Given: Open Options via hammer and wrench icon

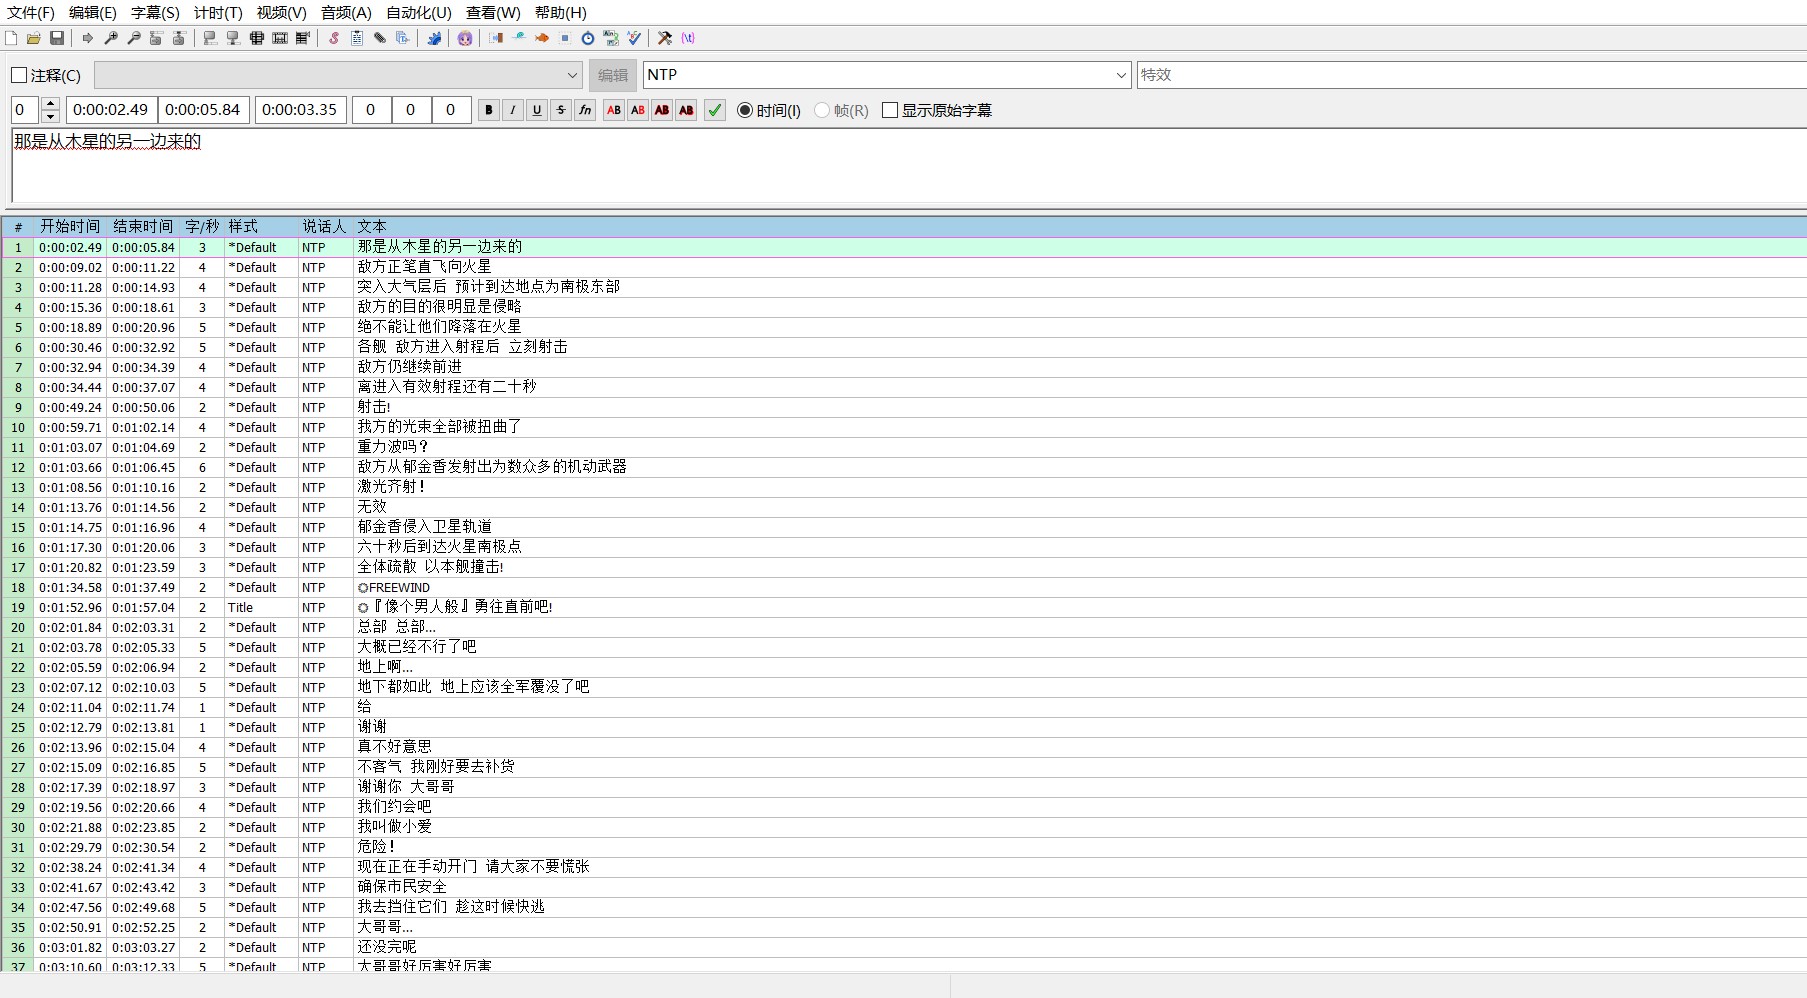Looking at the screenshot, I should click(665, 38).
